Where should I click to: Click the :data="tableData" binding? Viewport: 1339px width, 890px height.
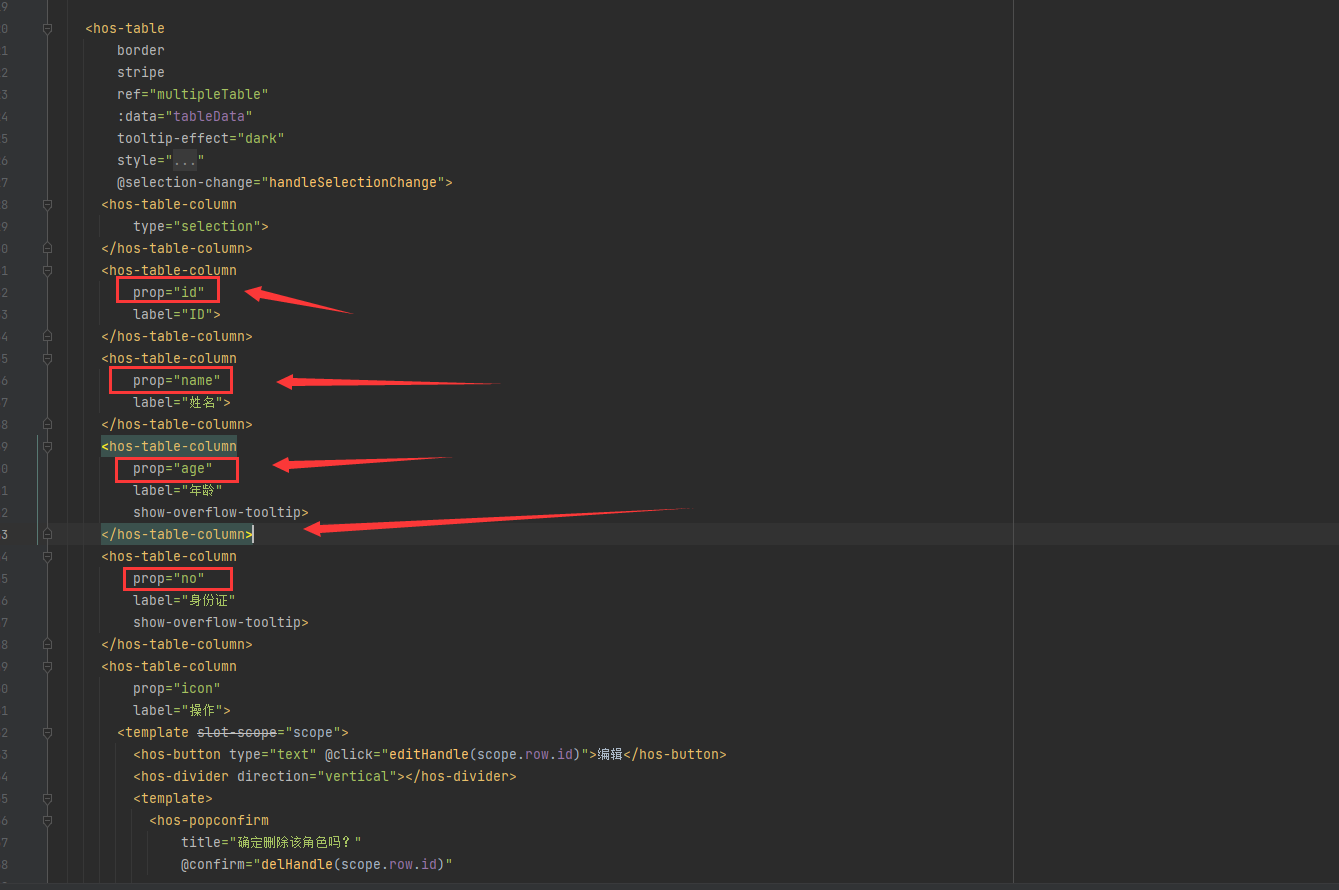pos(185,116)
